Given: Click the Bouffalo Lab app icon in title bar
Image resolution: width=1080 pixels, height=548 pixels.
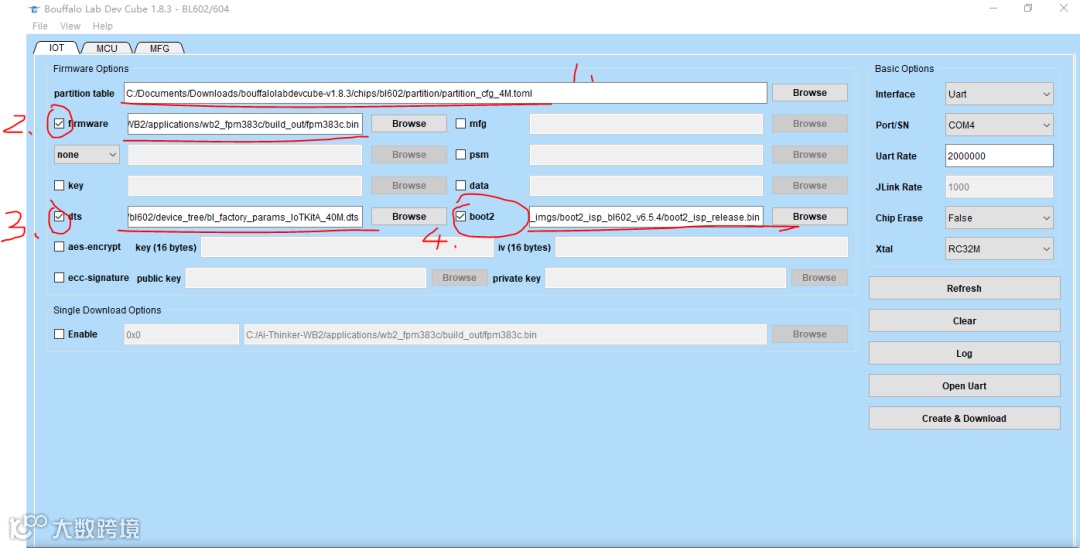Looking at the screenshot, I should tap(34, 9).
